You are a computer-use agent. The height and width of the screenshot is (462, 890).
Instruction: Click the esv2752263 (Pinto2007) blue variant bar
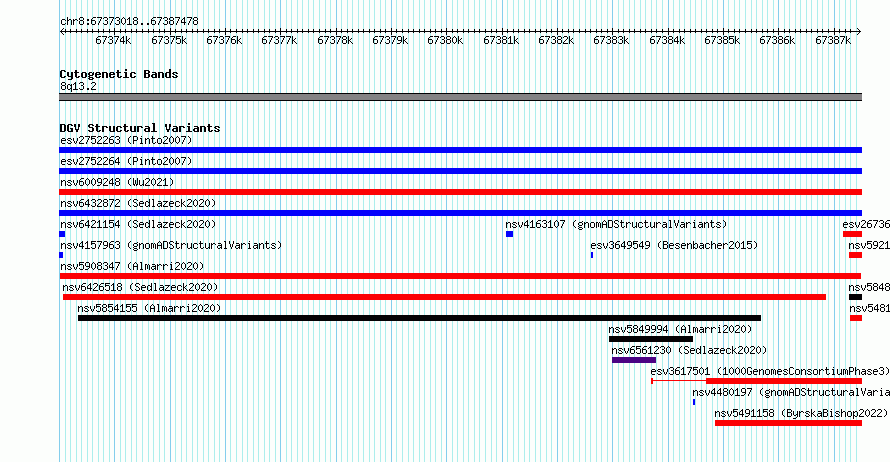click(460, 150)
